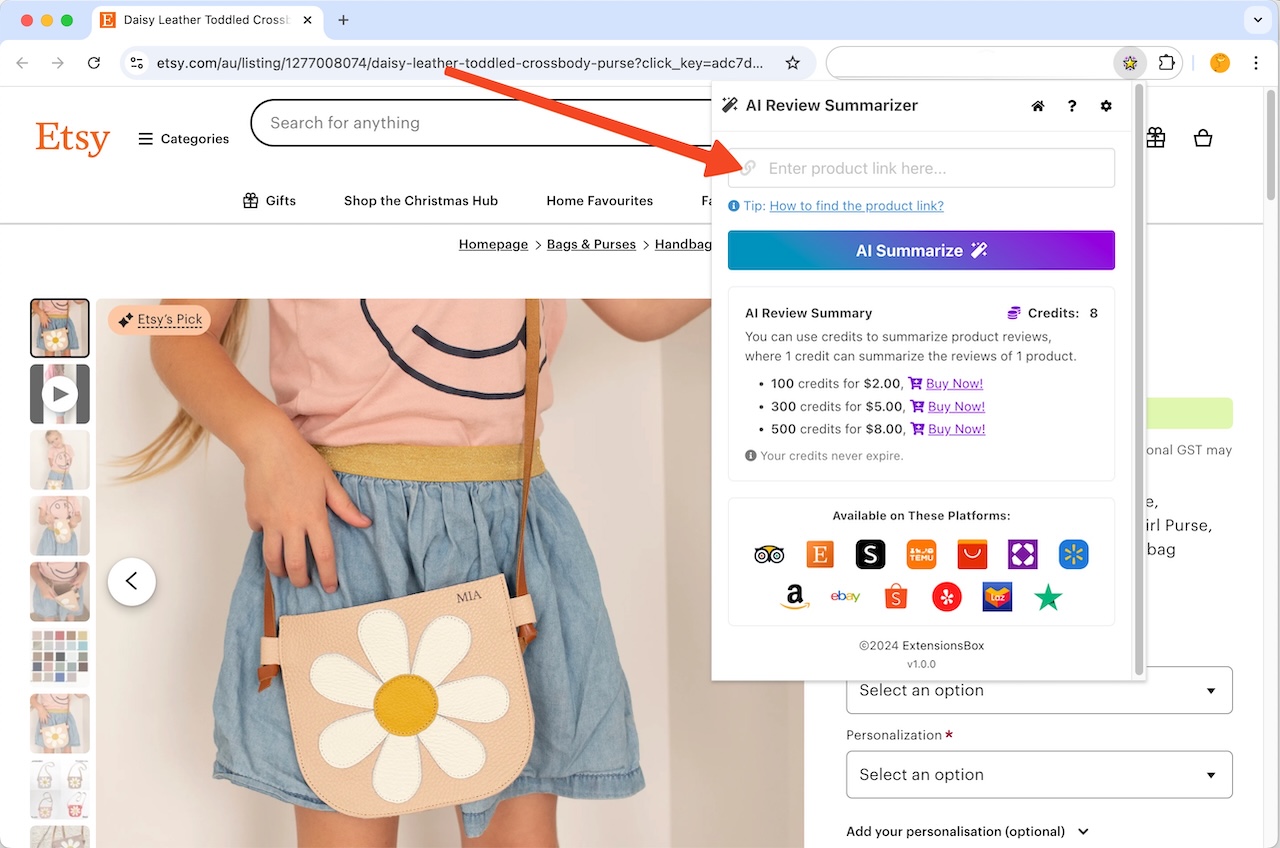Screen dimensions: 1280x848
Task: Select the Trustpilot star icon
Action: click(x=1047, y=597)
